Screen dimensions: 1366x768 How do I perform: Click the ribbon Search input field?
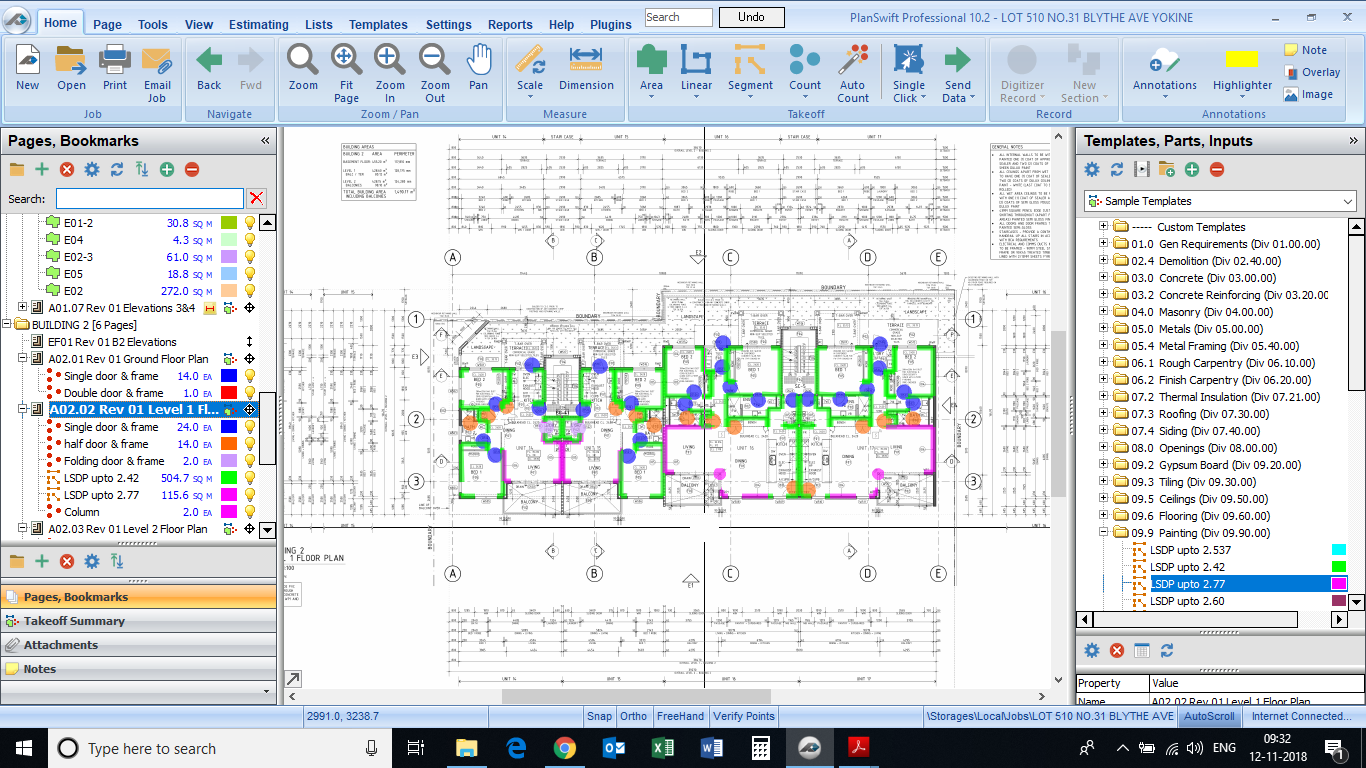pos(678,17)
